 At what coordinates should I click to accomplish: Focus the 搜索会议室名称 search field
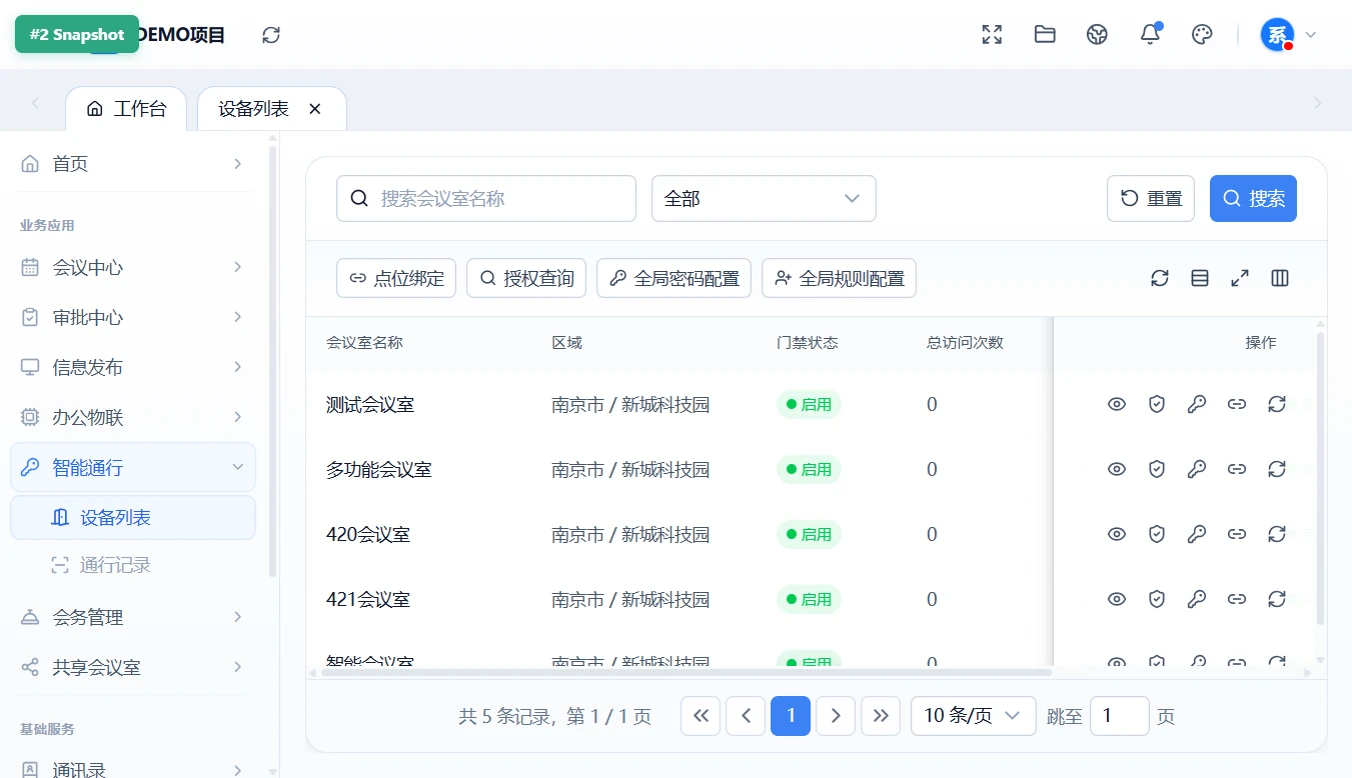point(486,199)
